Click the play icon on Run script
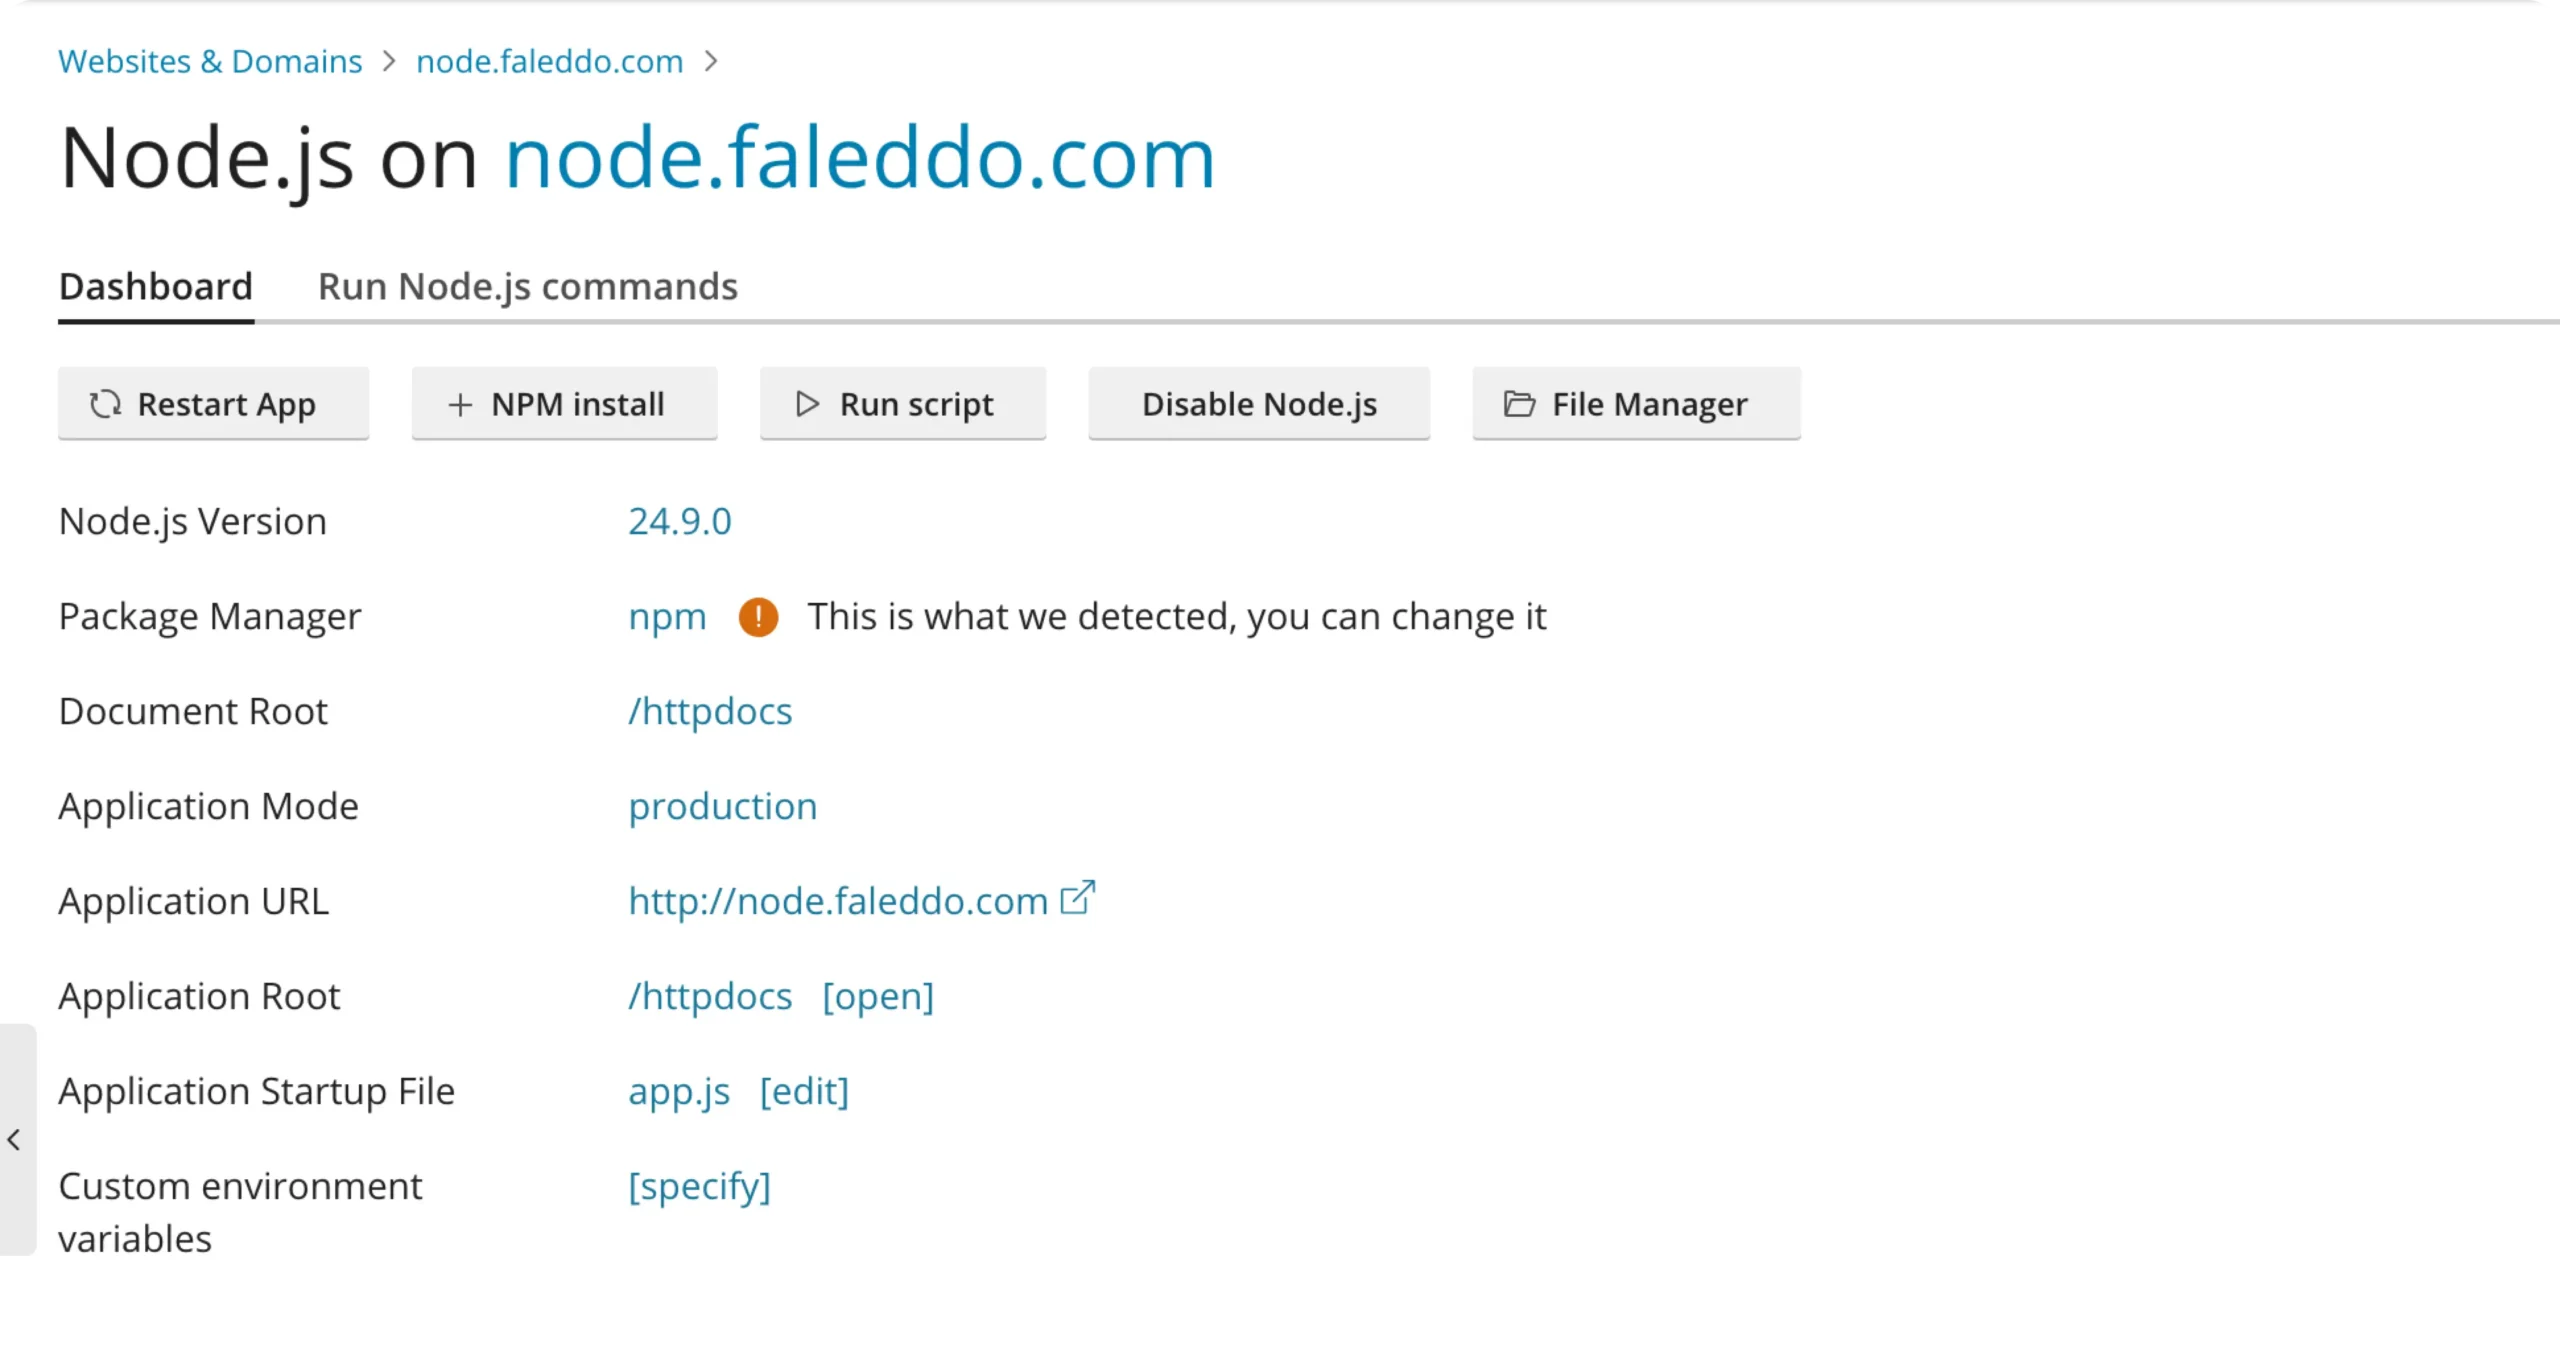 click(x=808, y=404)
